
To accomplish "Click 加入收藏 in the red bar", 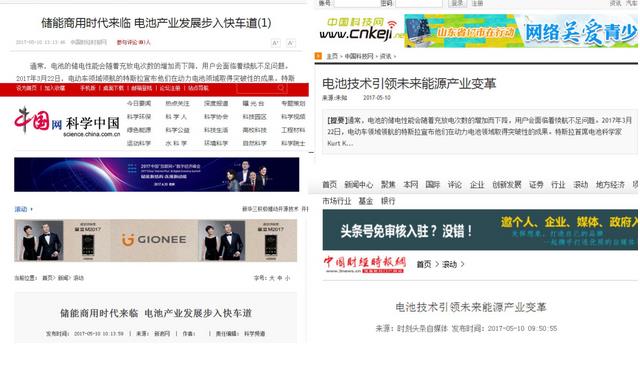I will coord(55,88).
